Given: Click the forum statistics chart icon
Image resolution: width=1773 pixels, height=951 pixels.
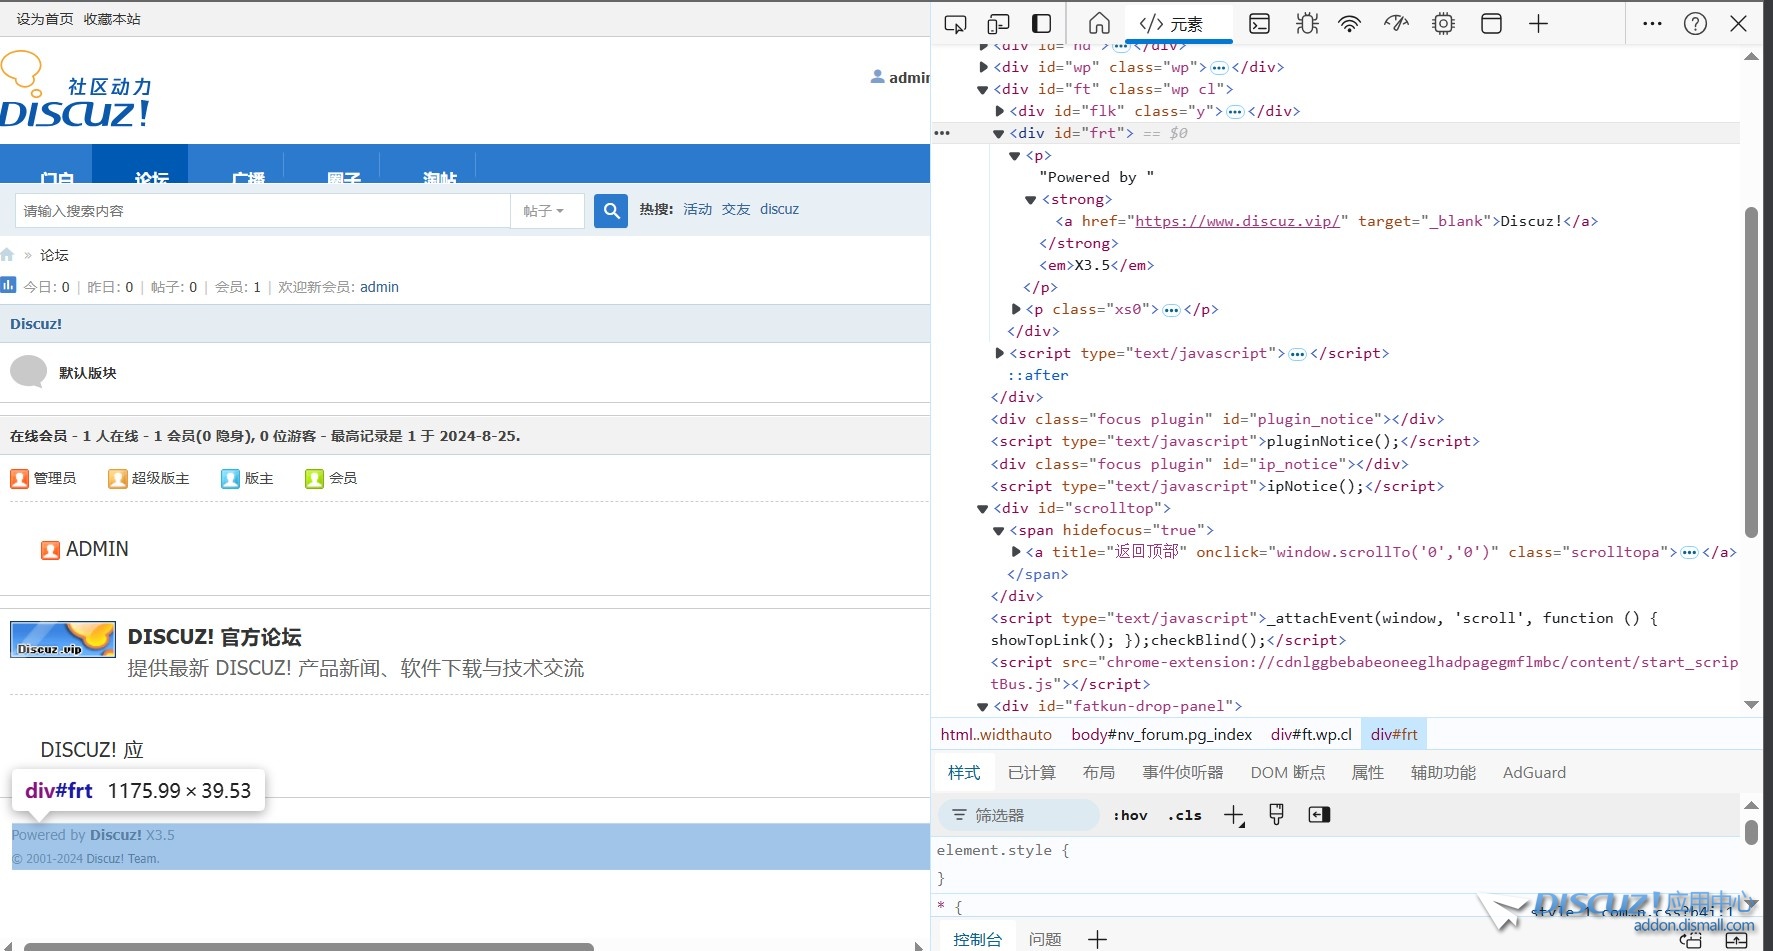Looking at the screenshot, I should [x=9, y=286].
